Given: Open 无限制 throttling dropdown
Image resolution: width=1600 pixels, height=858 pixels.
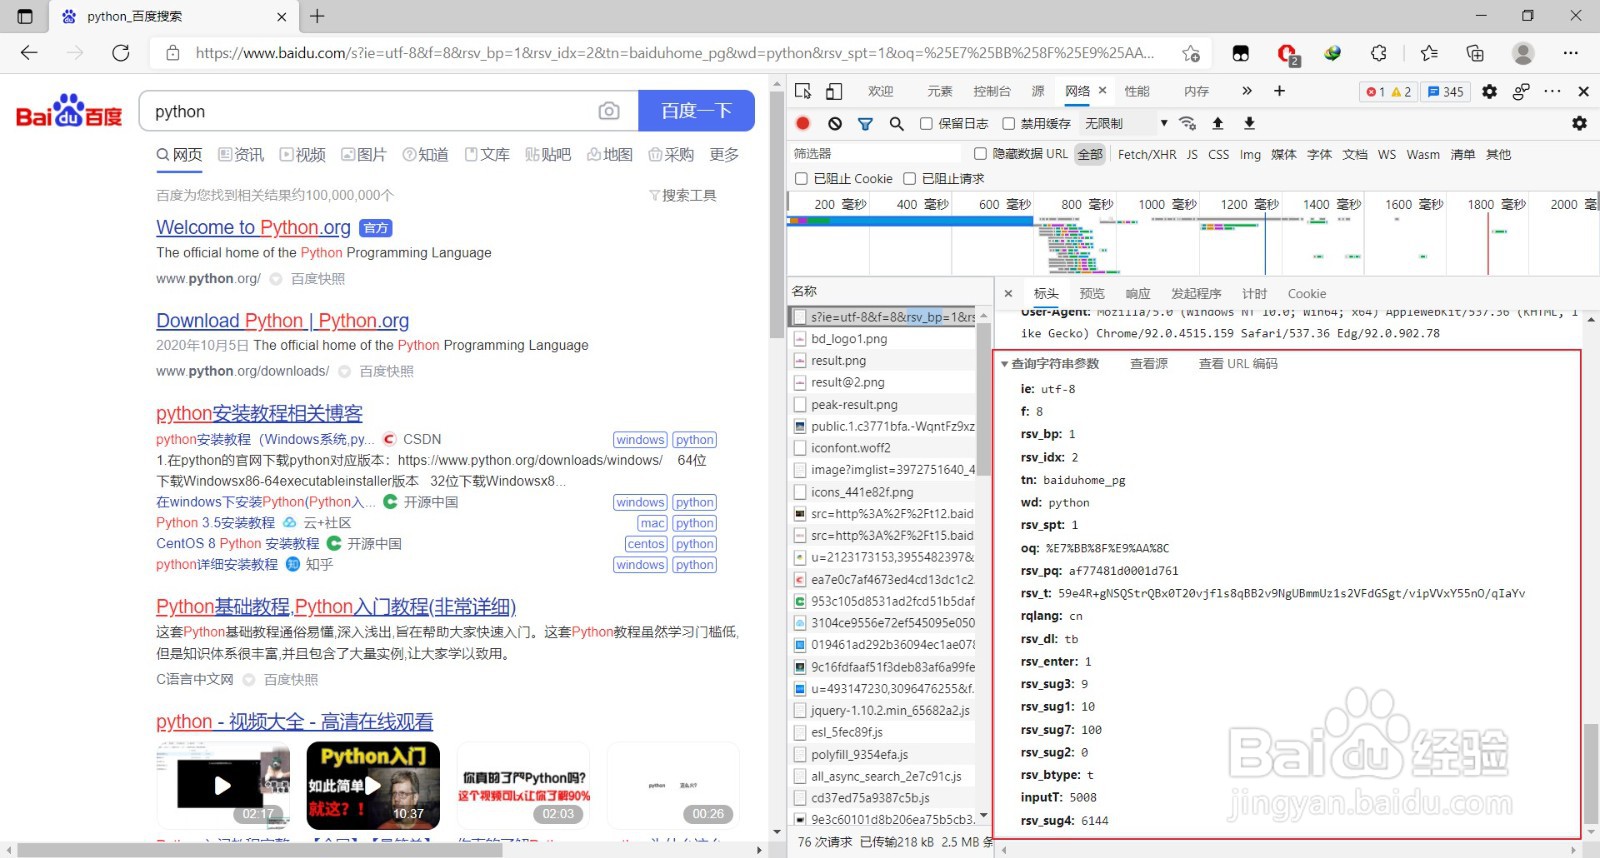Looking at the screenshot, I should [1126, 123].
